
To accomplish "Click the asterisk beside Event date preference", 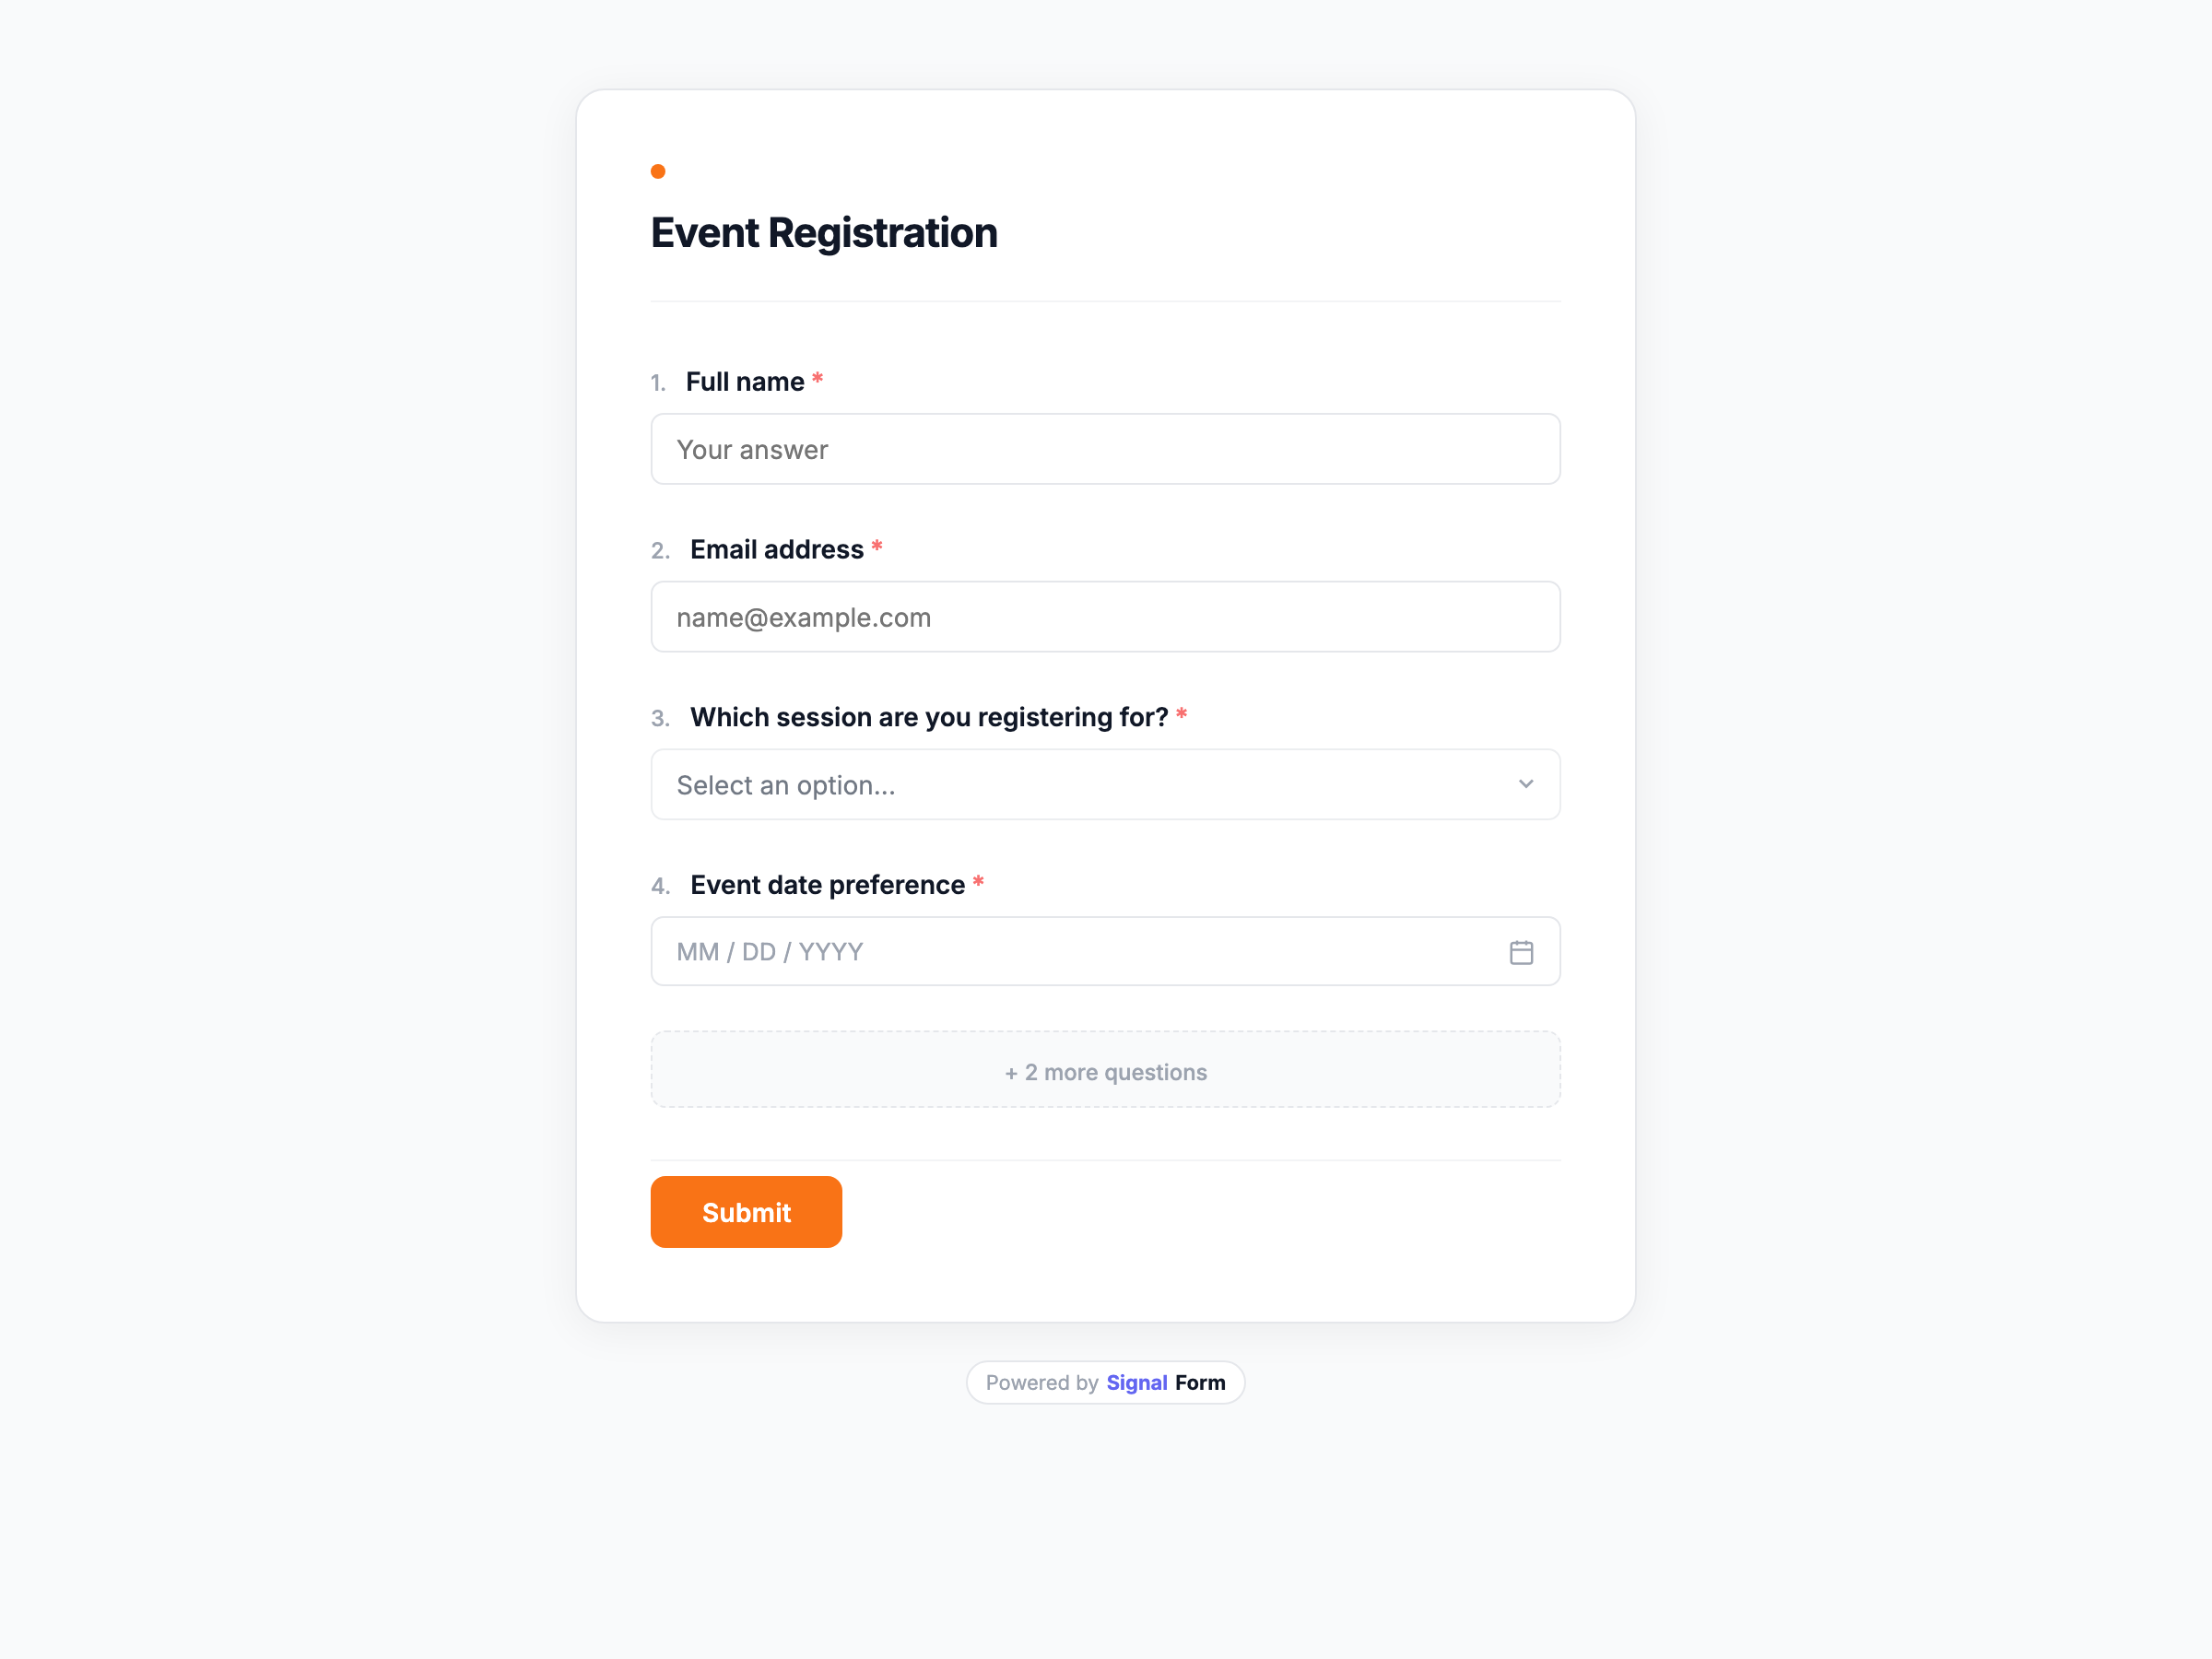I will [x=978, y=882].
